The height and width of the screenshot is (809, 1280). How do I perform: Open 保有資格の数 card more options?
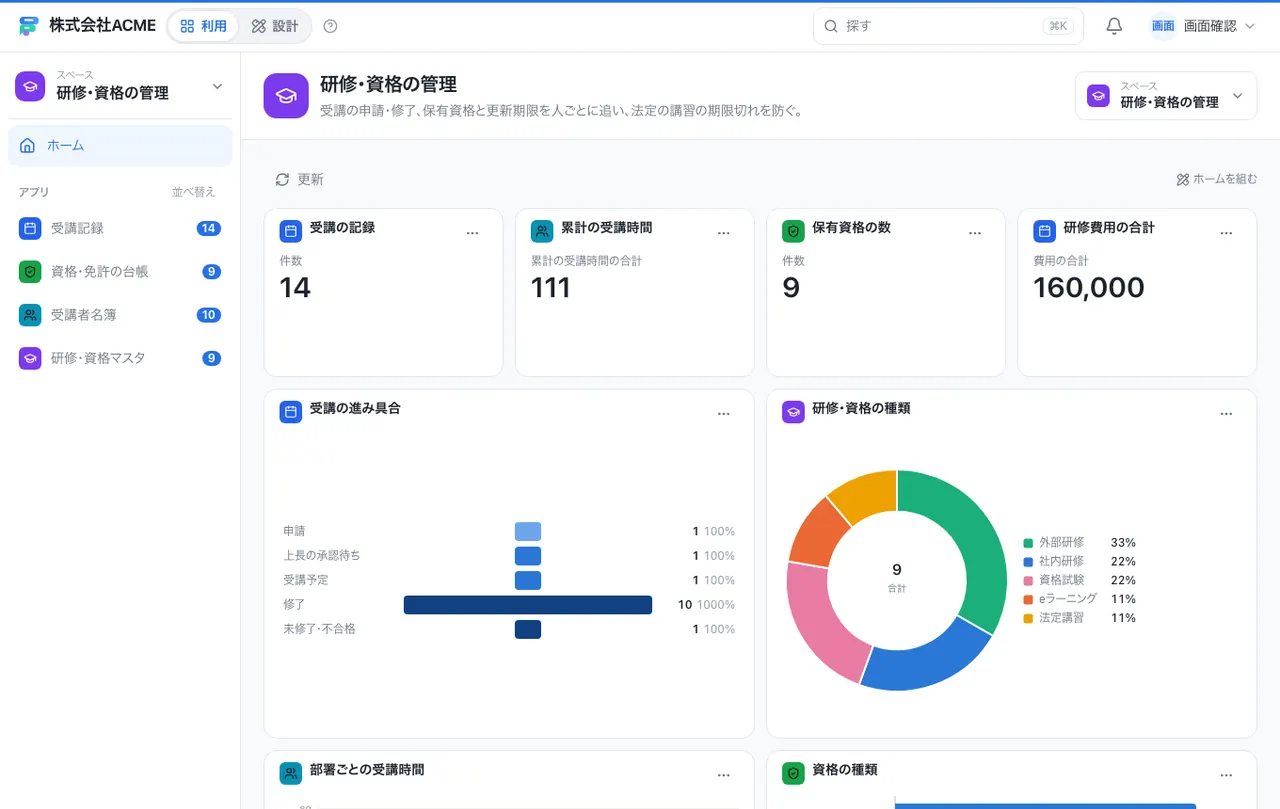975,233
